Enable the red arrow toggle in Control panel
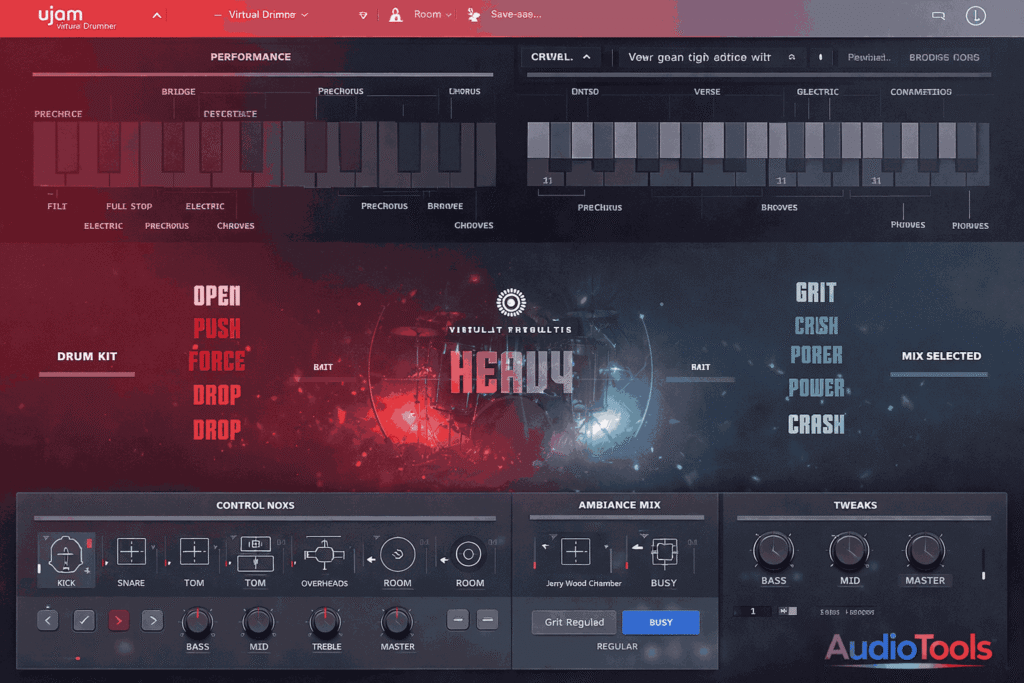This screenshot has width=1024, height=683. pos(118,620)
